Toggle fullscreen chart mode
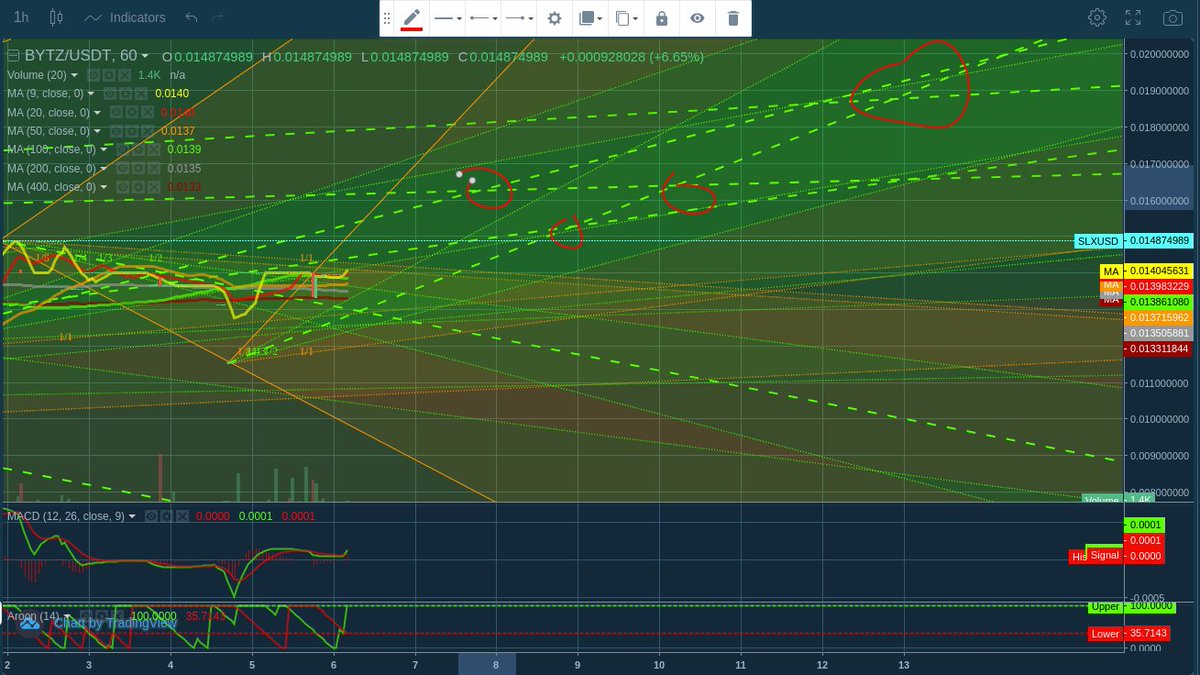Image resolution: width=1200 pixels, height=675 pixels. point(1133,18)
